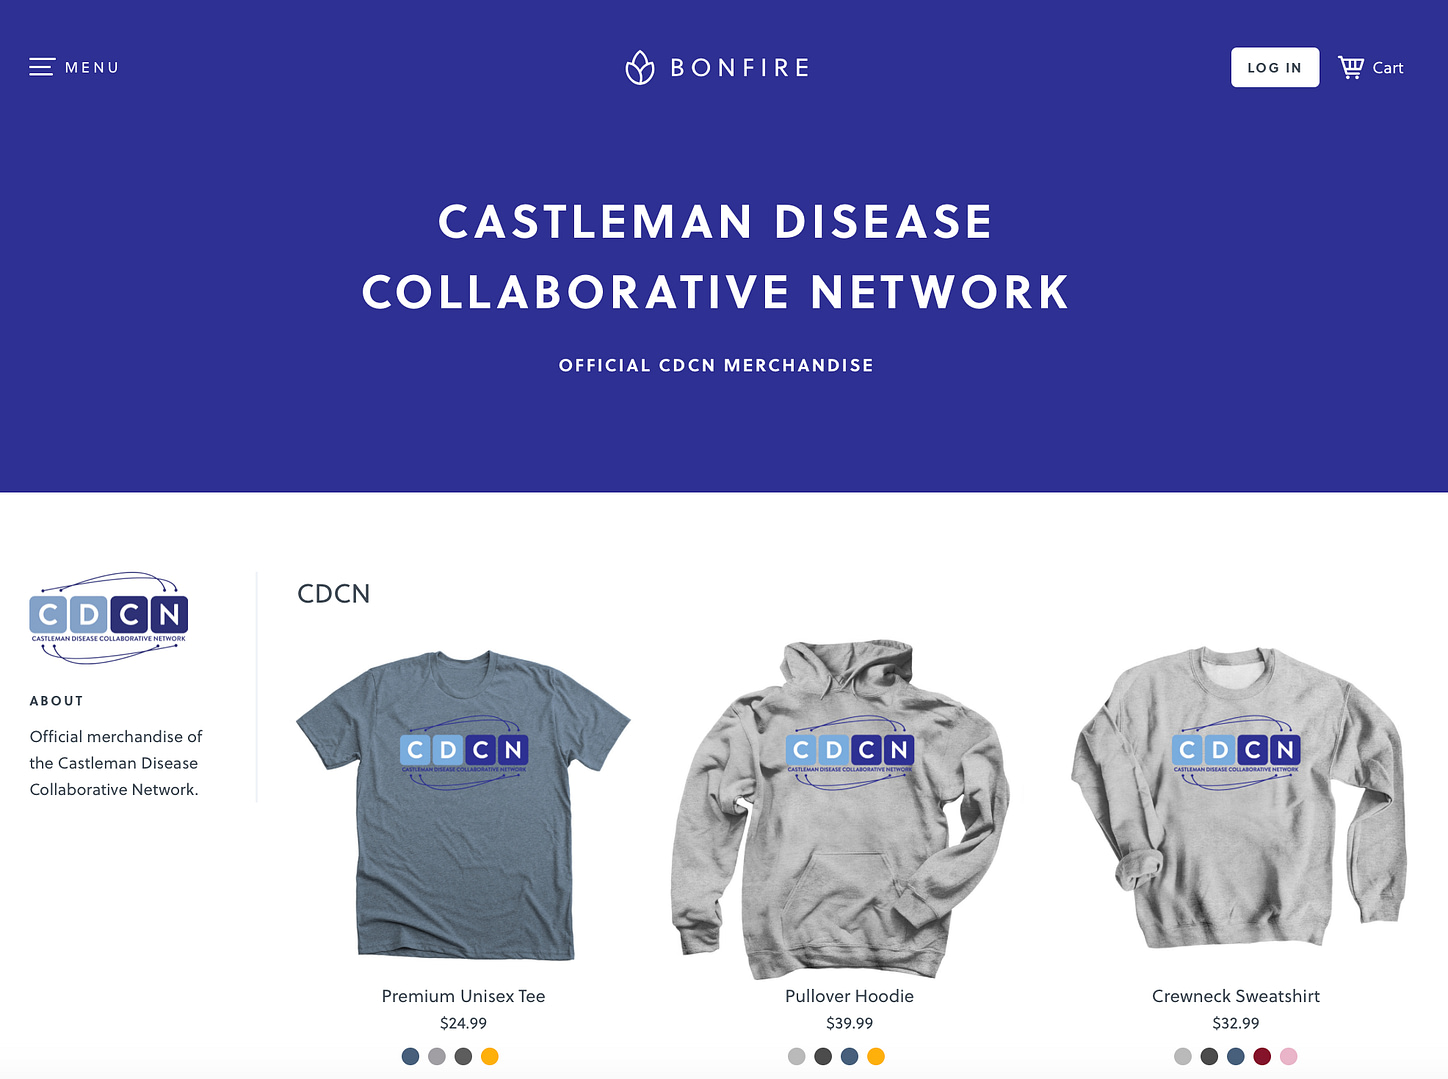Select the red swatch for Crewneck Sweatshirt
Viewport: 1448px width, 1079px height.
[x=1262, y=1056]
